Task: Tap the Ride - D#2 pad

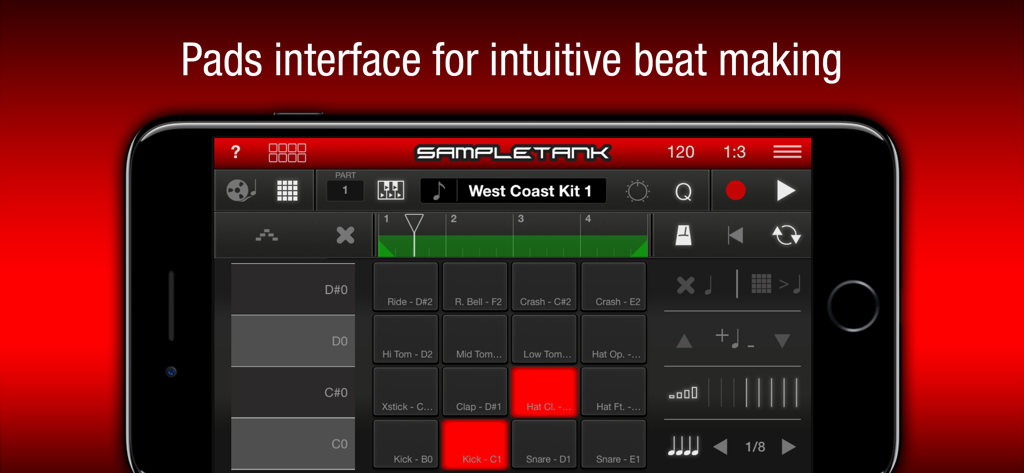Action: tap(406, 287)
